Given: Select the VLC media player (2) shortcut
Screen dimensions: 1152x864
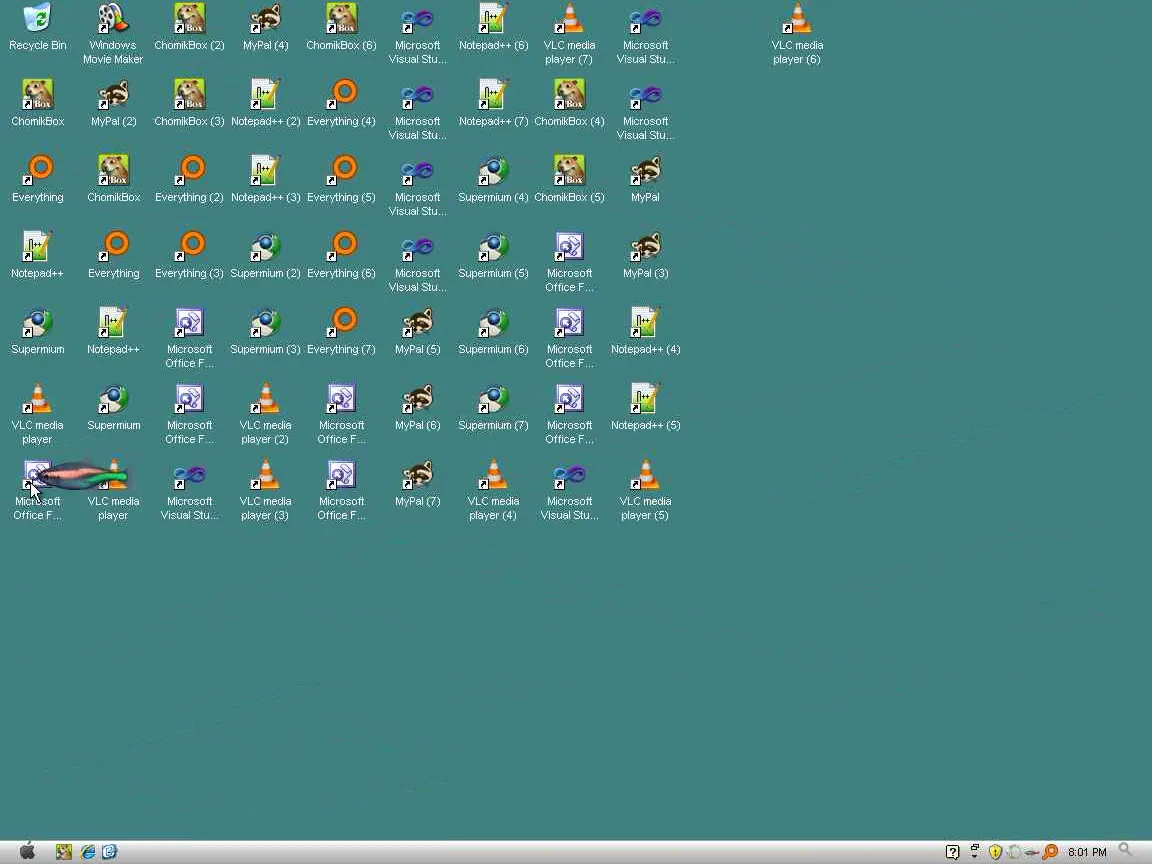Looking at the screenshot, I should 265,414.
